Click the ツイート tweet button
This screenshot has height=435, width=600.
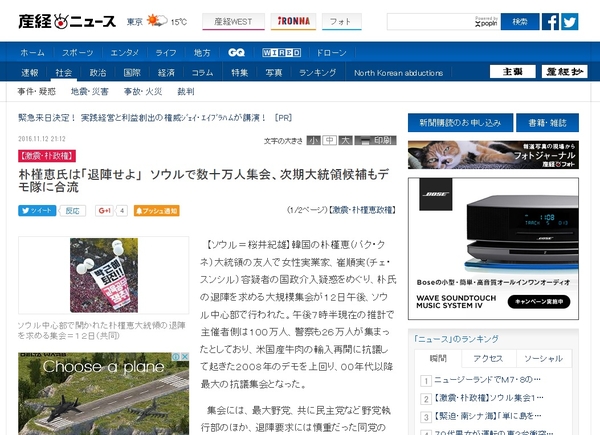(37, 210)
